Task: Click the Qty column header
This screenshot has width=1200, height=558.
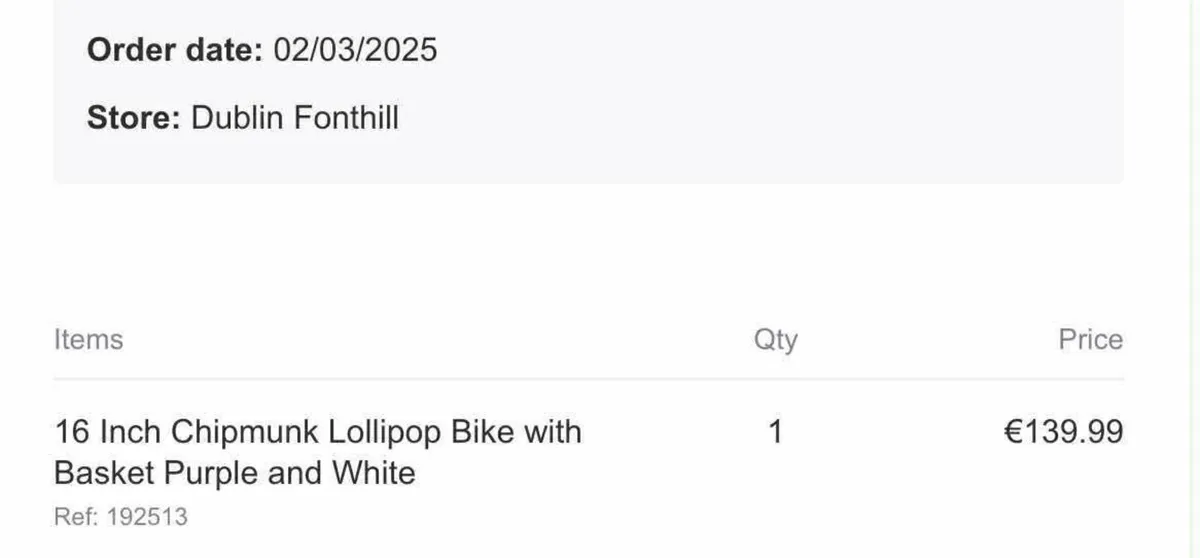Action: [x=776, y=340]
